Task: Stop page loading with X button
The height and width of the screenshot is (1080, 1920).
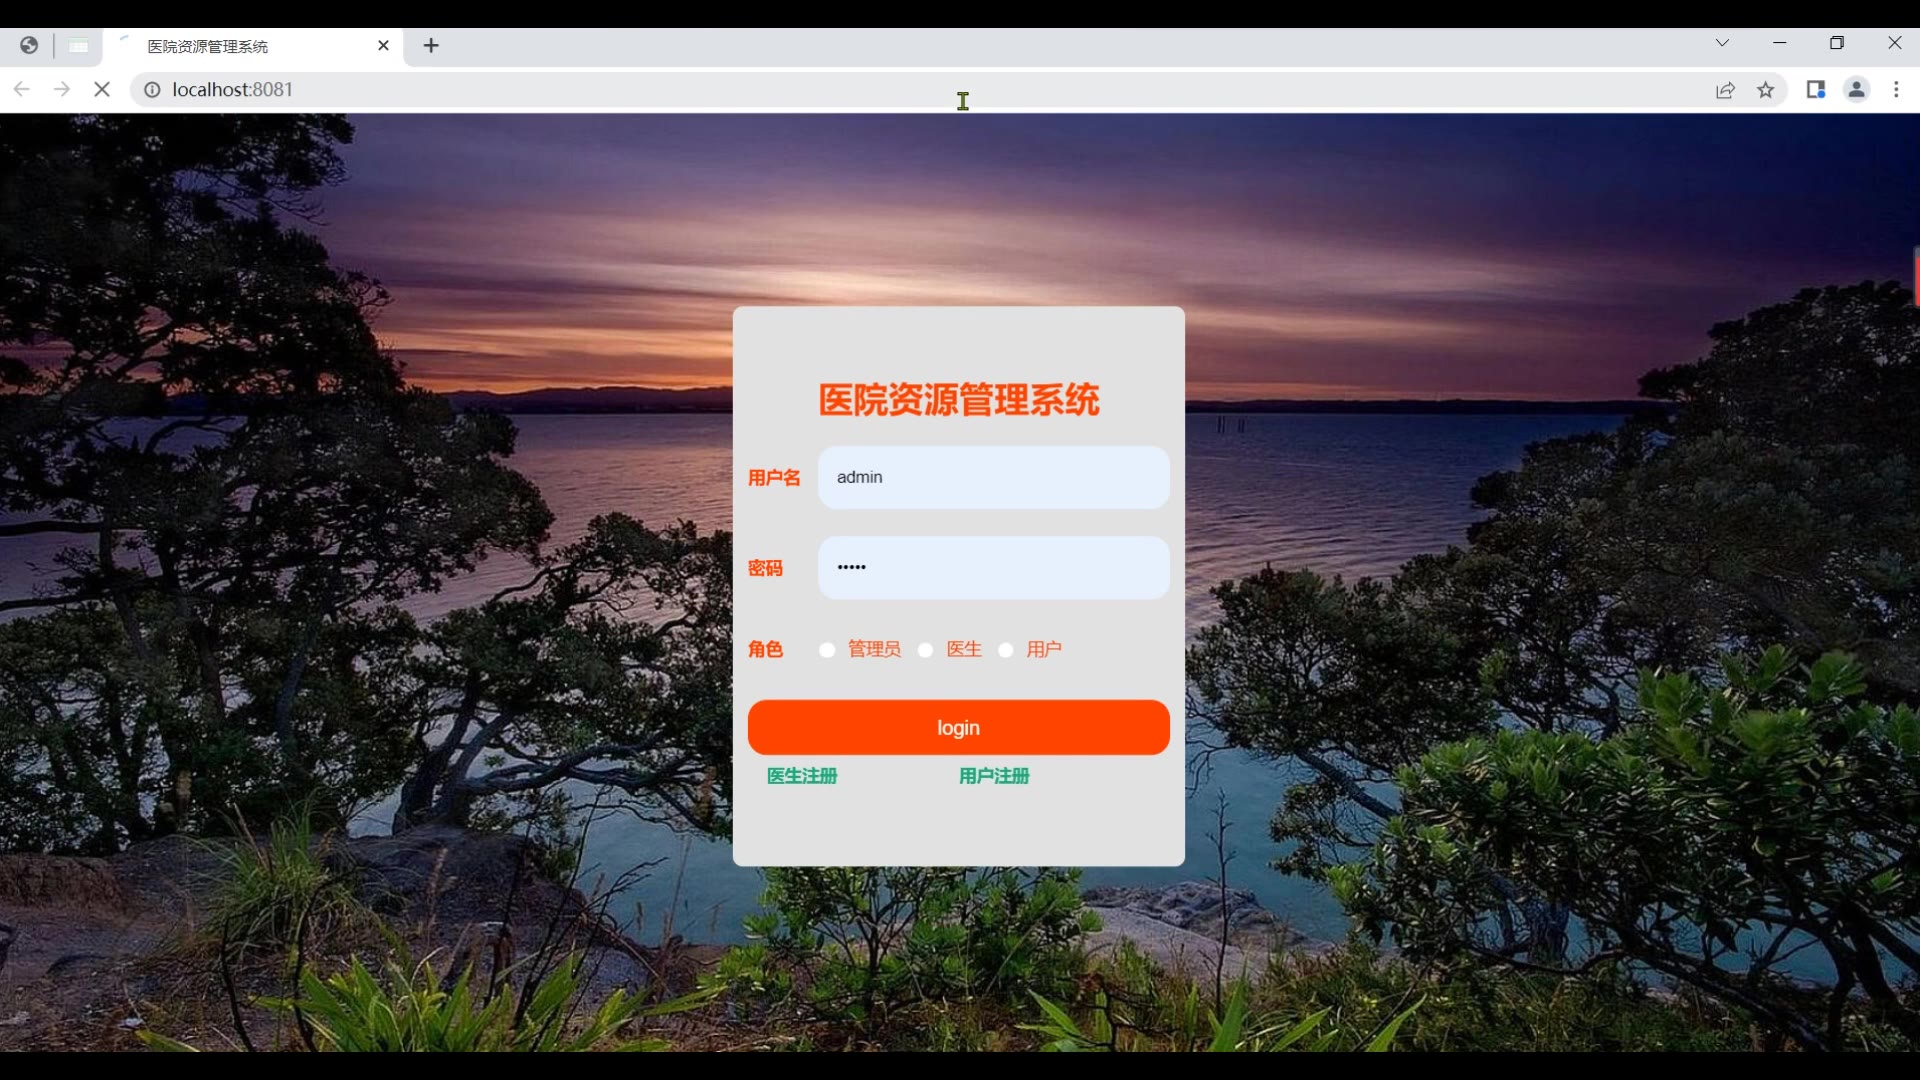Action: [x=102, y=89]
